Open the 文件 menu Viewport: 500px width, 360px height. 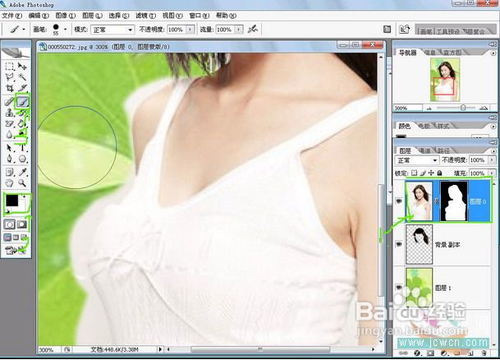pos(12,16)
